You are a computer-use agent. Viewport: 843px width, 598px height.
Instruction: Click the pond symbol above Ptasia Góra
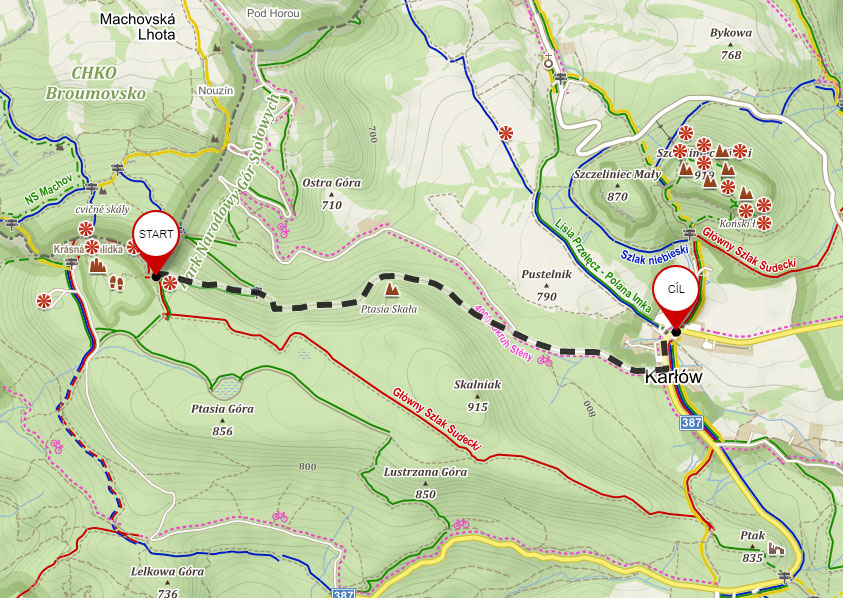[x=227, y=387]
